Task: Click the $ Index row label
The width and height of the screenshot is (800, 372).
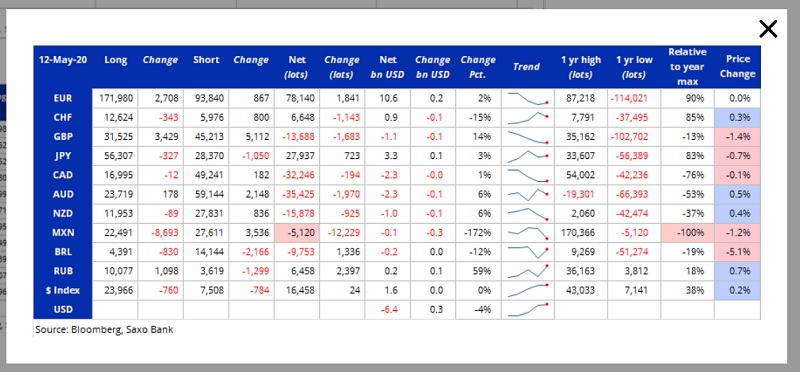Action: click(63, 290)
